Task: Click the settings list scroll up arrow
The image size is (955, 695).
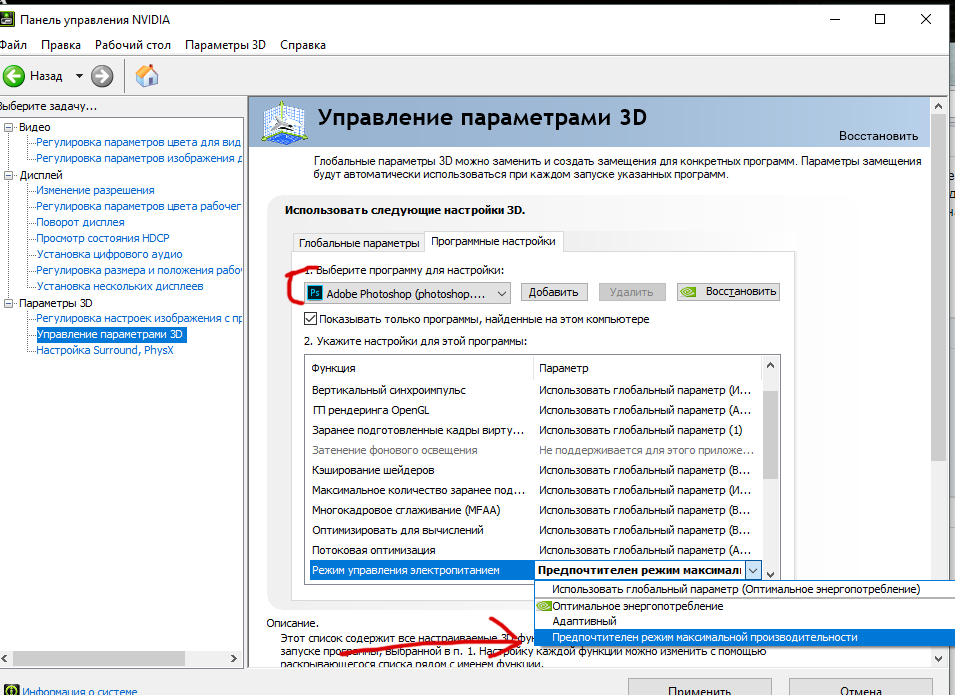Action: [x=770, y=365]
